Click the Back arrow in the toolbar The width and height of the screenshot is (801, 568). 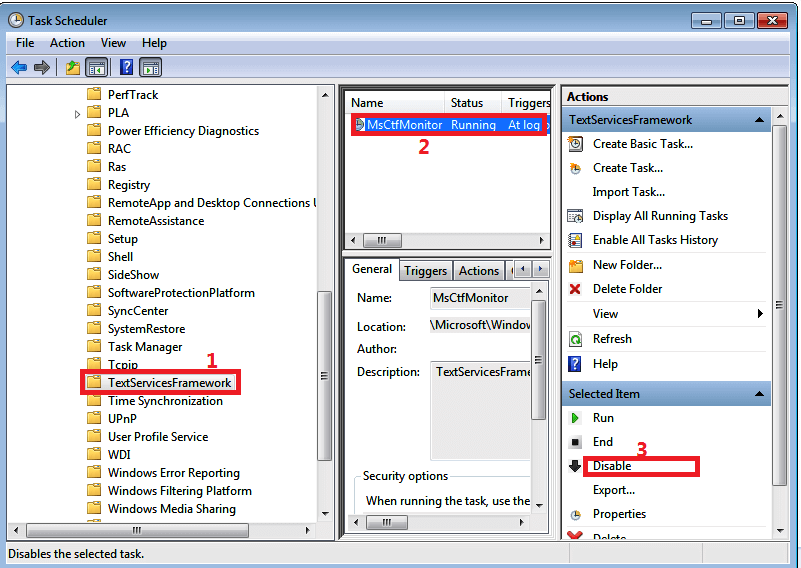click(18, 67)
